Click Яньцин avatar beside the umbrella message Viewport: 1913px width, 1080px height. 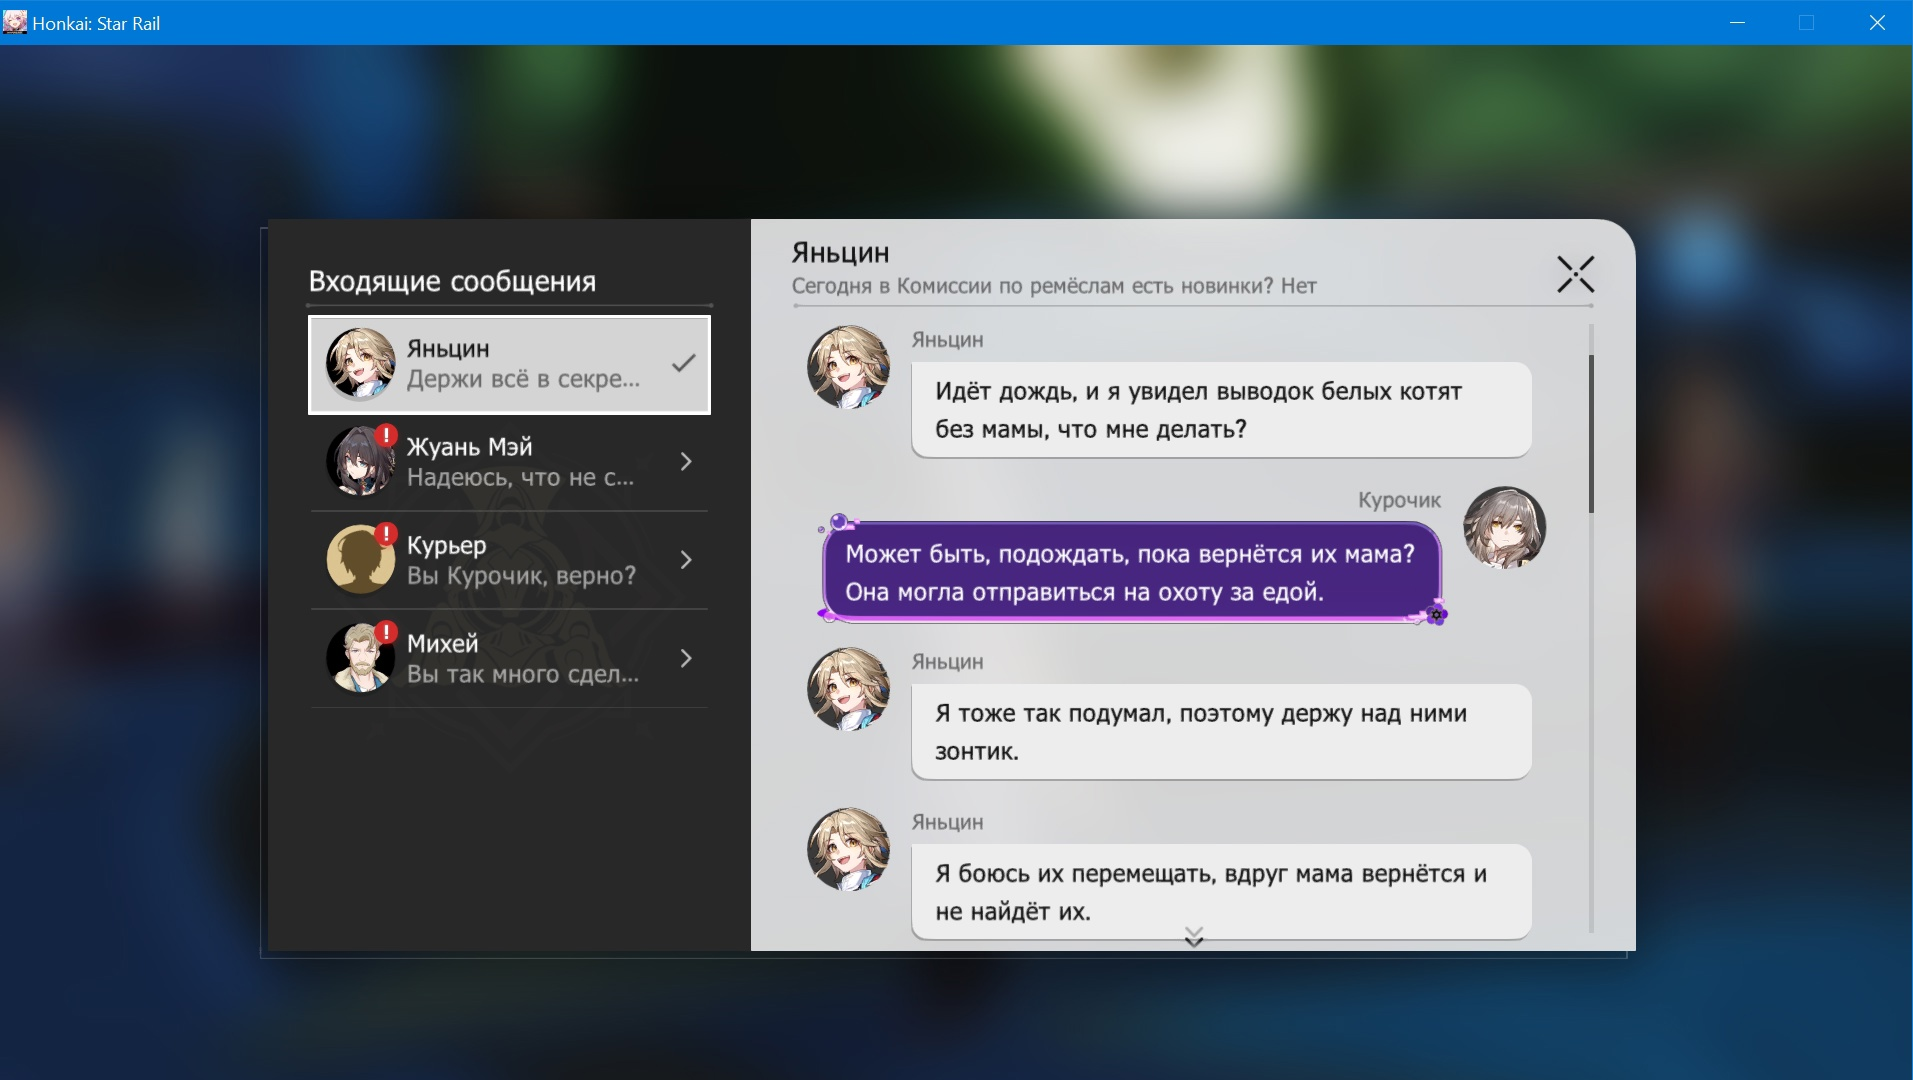point(849,689)
